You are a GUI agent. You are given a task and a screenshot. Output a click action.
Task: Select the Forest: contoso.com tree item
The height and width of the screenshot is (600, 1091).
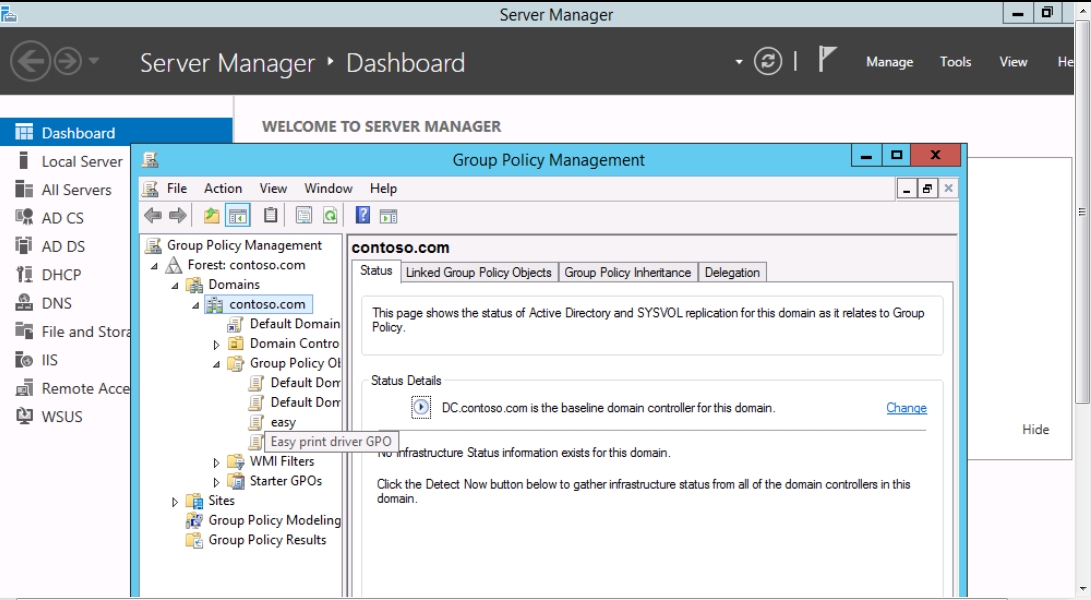[246, 265]
